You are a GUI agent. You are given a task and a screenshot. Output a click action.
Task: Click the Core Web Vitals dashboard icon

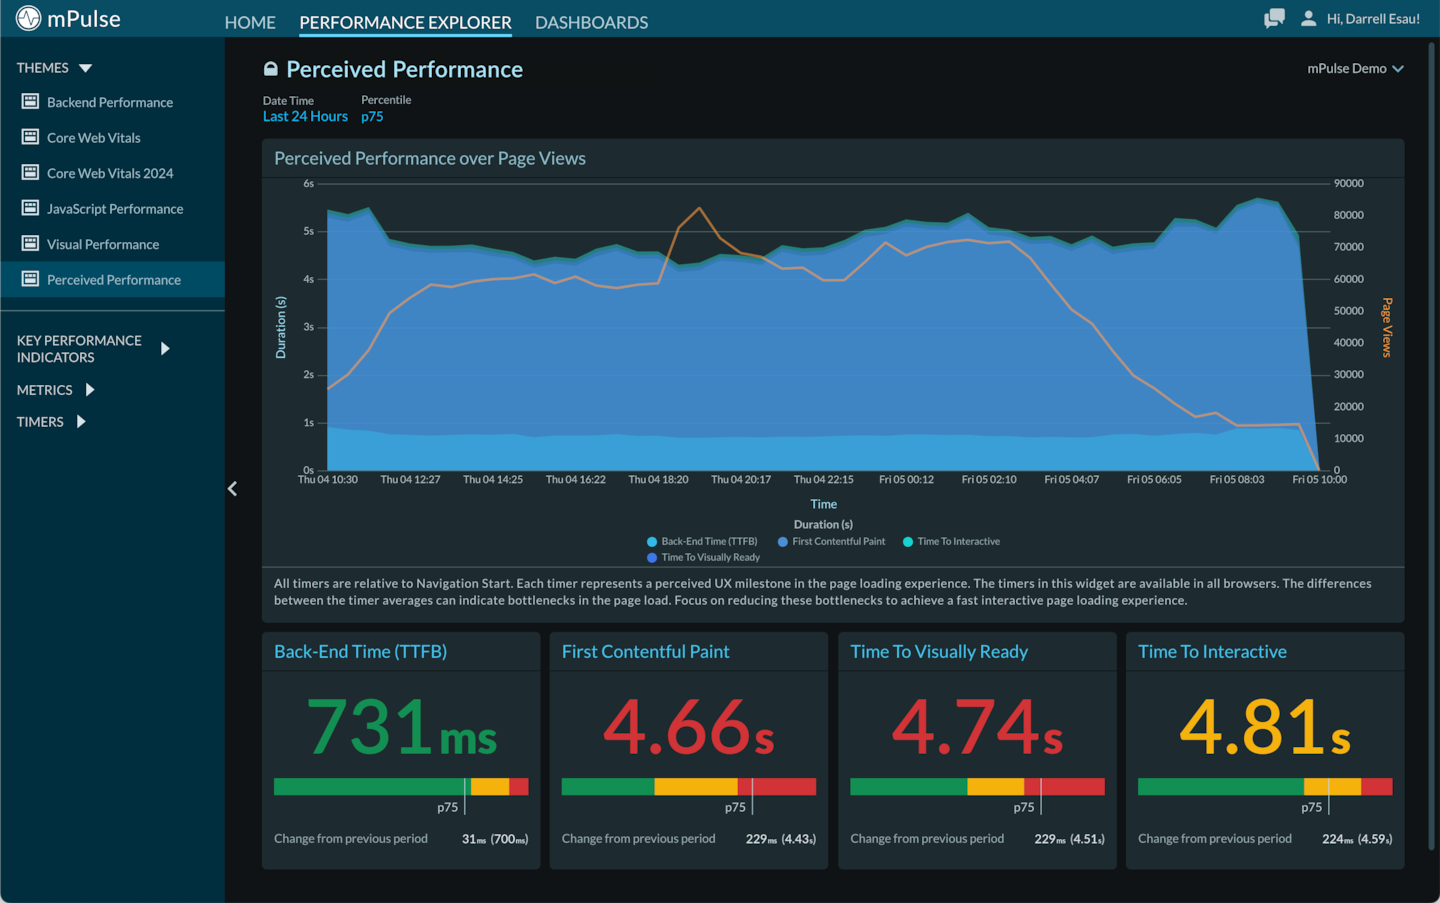30,137
